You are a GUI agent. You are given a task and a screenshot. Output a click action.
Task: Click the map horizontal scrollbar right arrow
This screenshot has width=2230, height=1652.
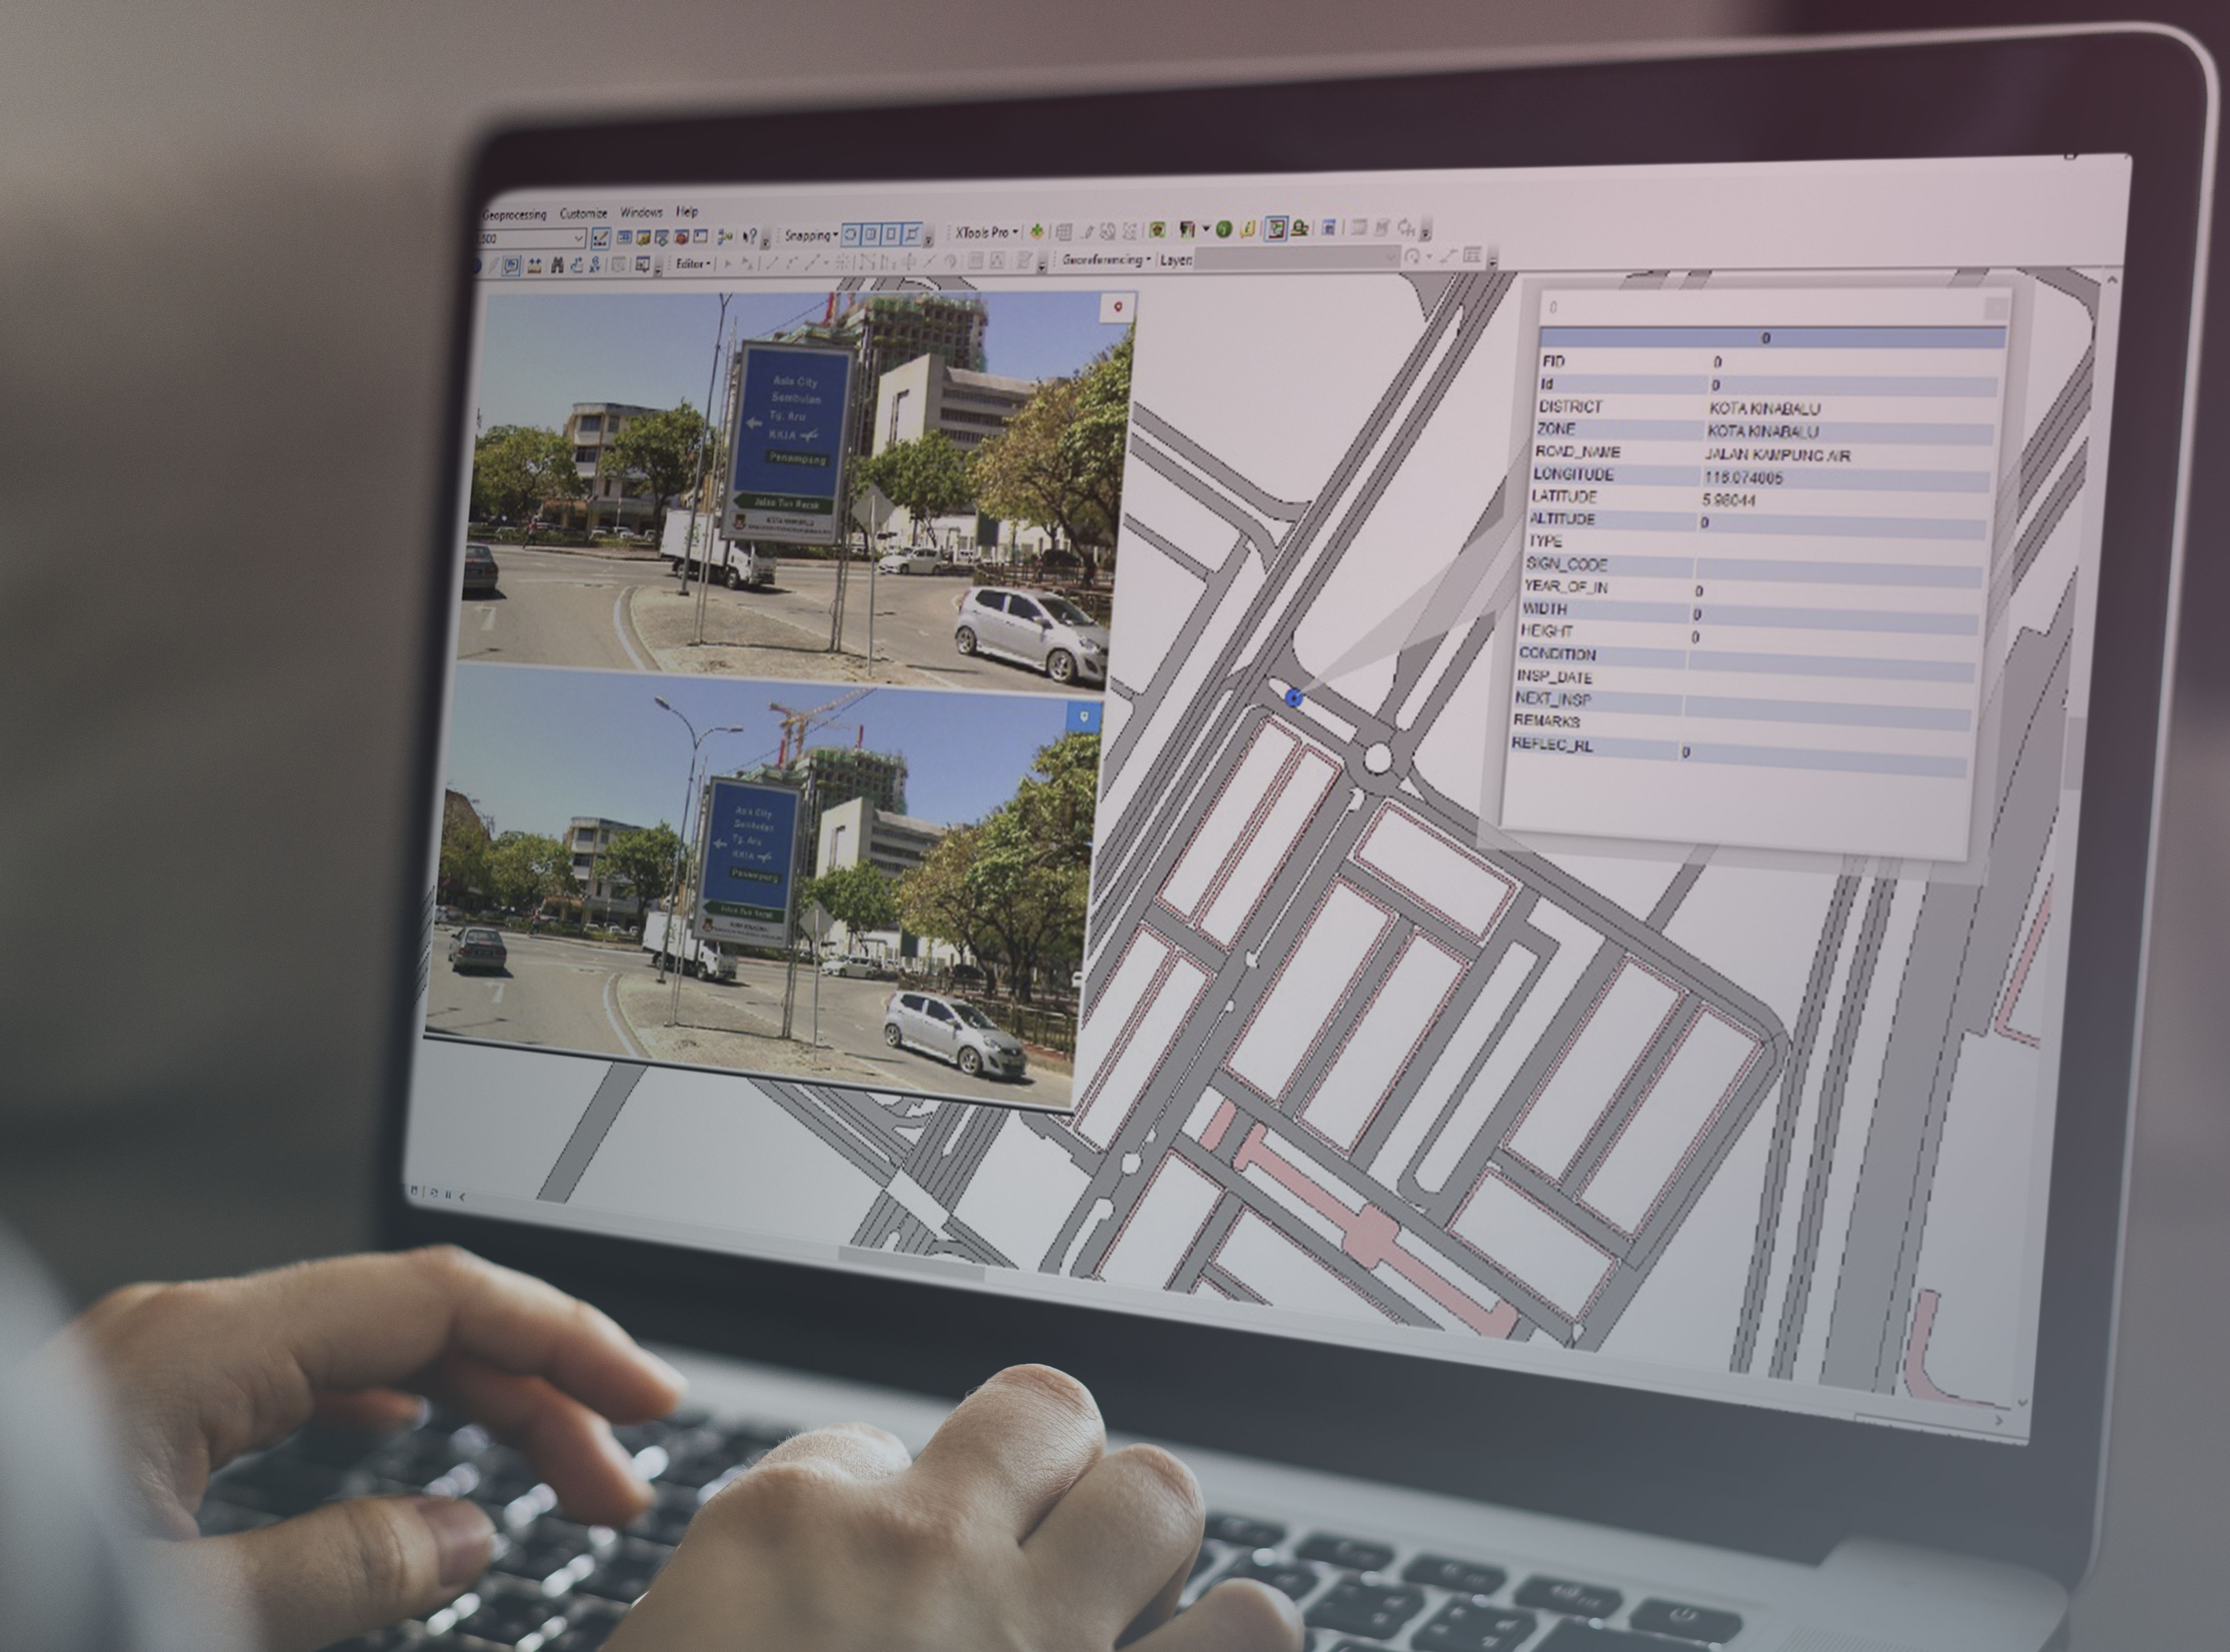[1999, 1420]
